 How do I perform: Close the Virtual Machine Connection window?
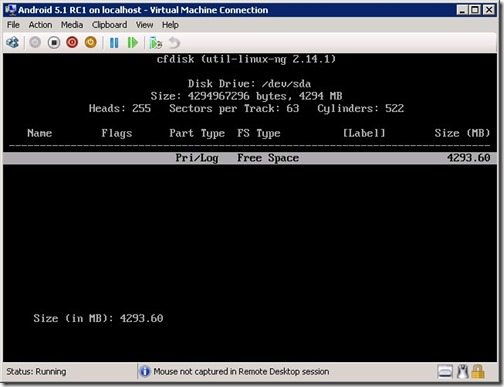tap(489, 10)
